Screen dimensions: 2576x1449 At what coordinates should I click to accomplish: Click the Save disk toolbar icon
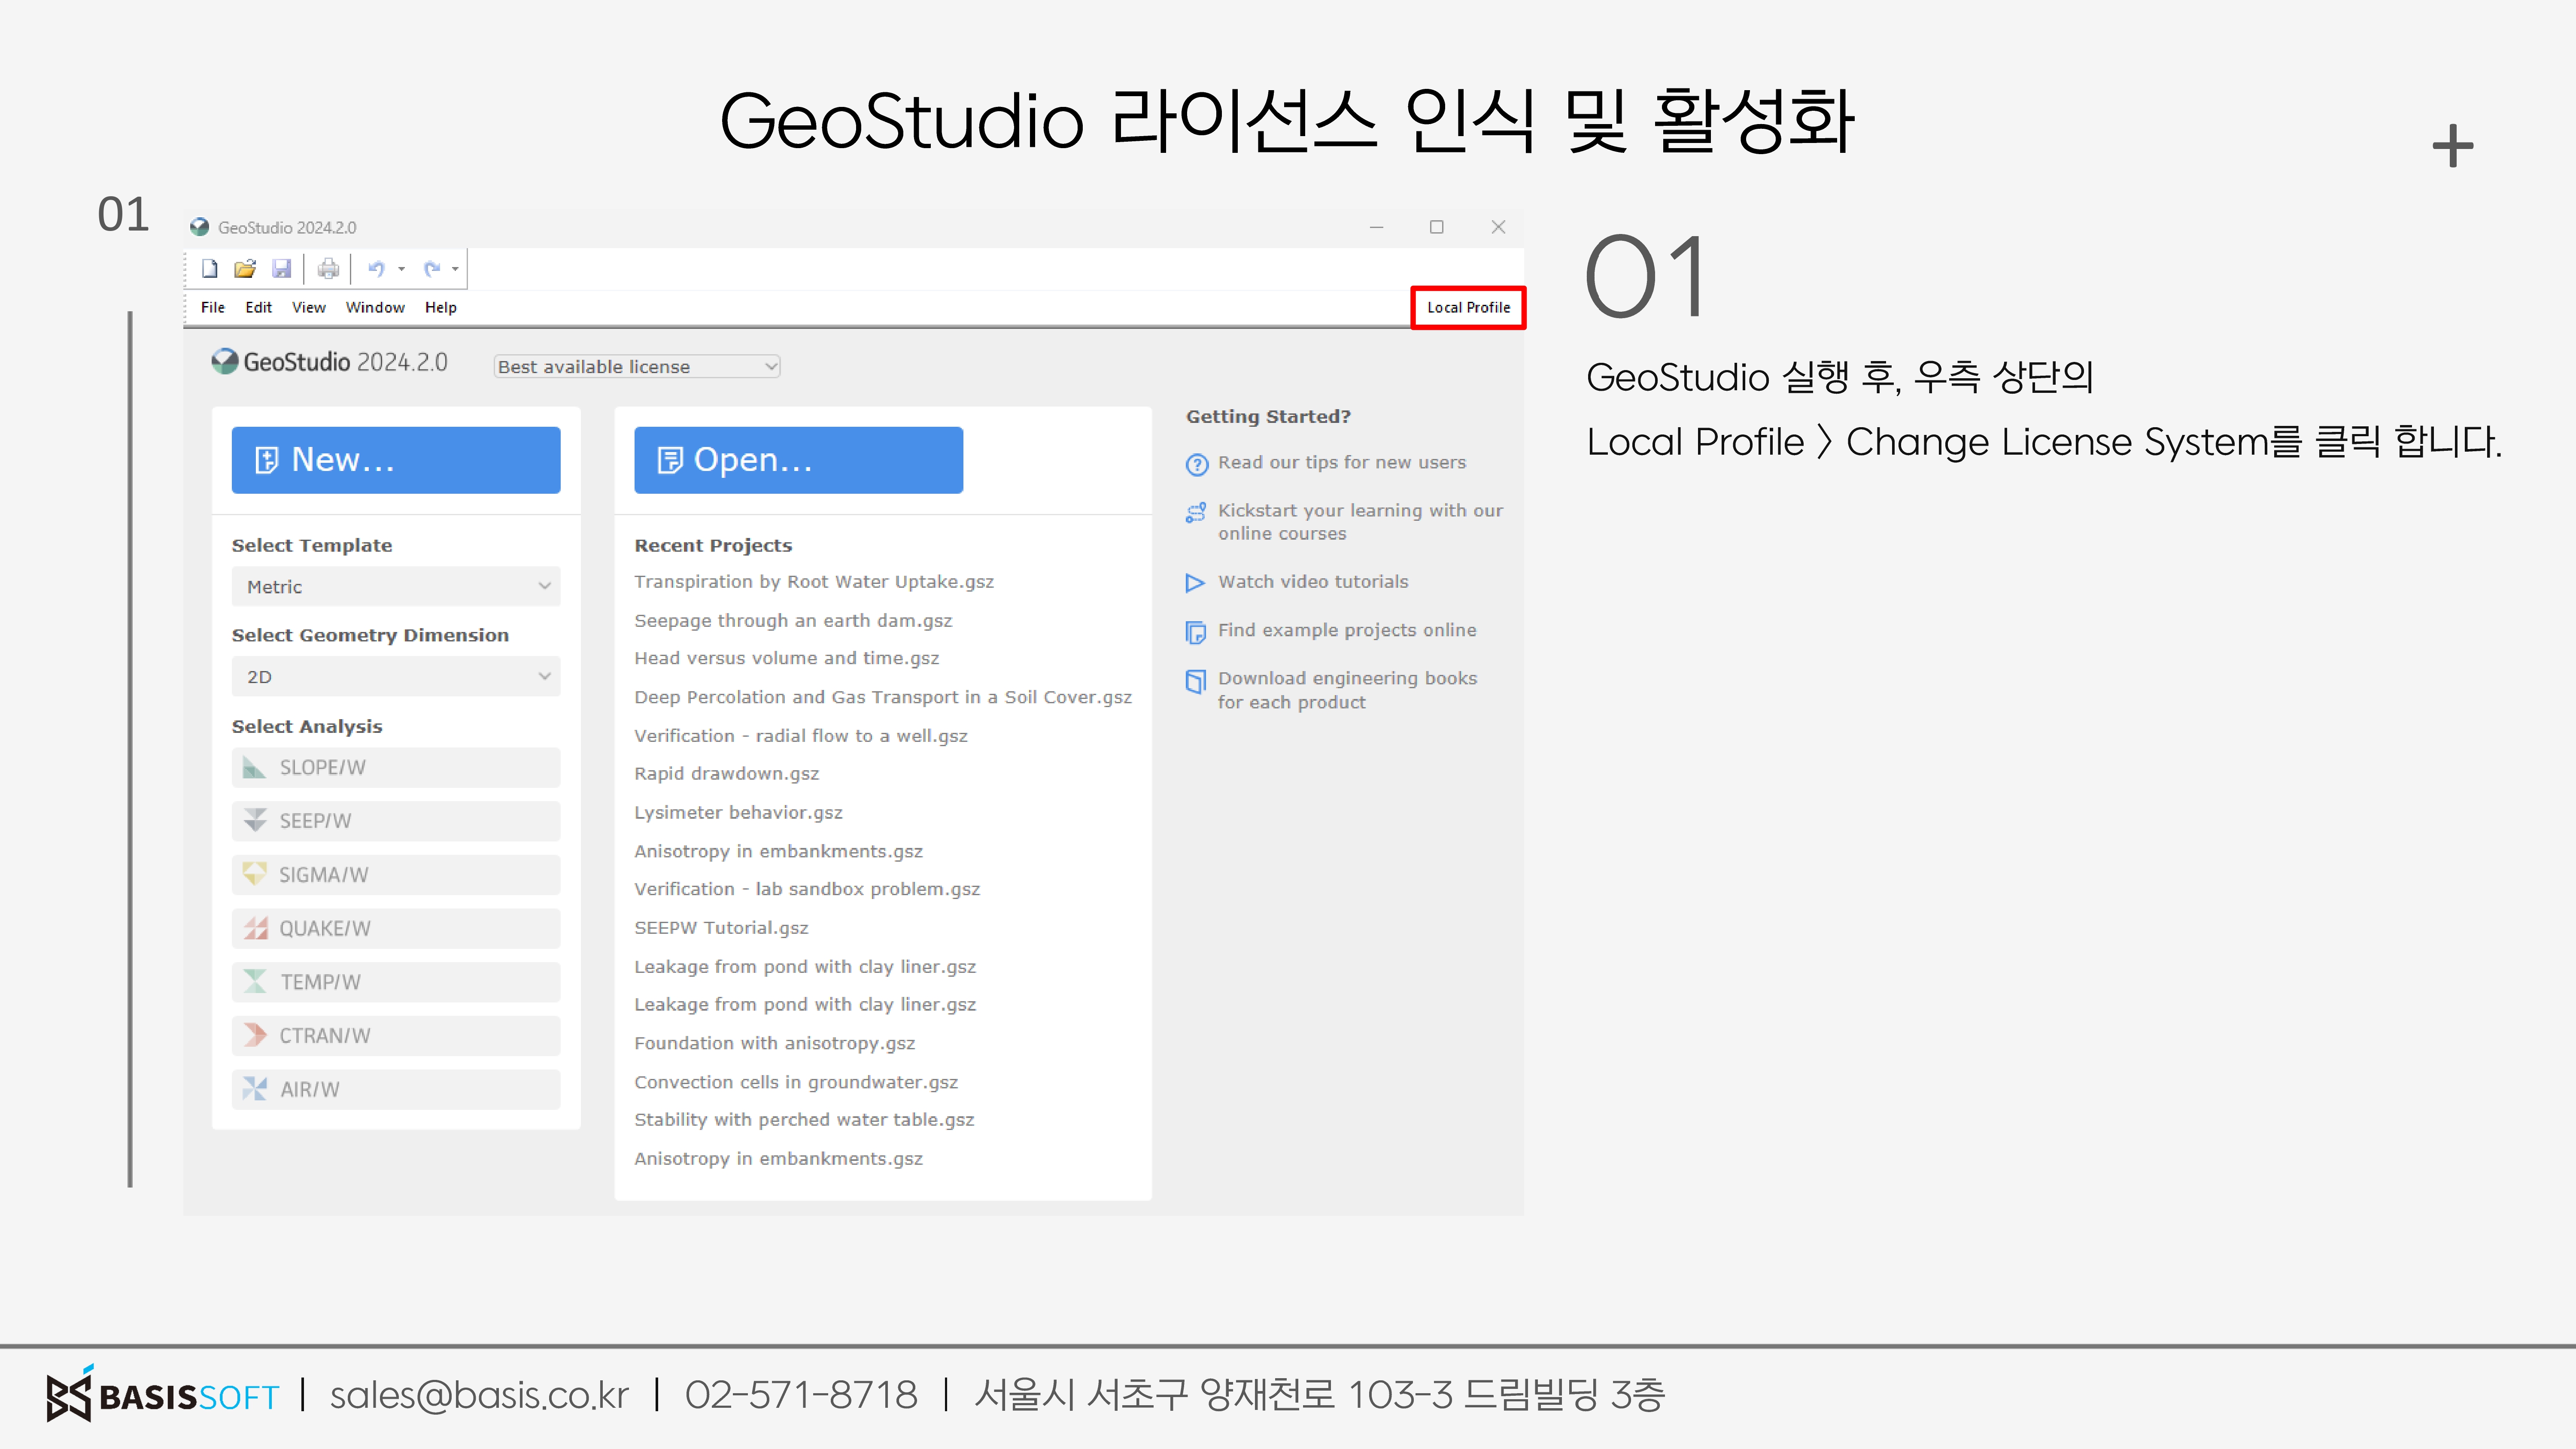[x=282, y=269]
